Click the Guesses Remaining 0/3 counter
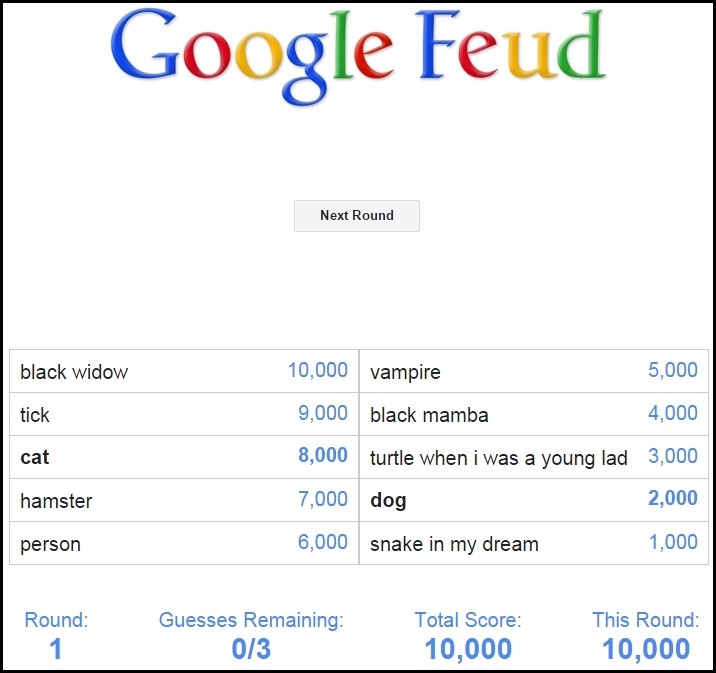The width and height of the screenshot is (716, 673). tap(251, 649)
